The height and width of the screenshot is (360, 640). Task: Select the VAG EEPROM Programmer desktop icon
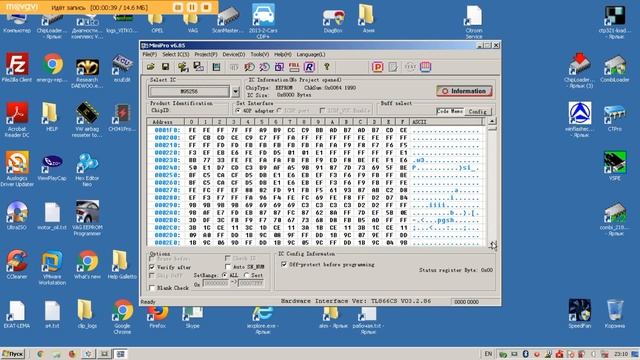point(87,218)
